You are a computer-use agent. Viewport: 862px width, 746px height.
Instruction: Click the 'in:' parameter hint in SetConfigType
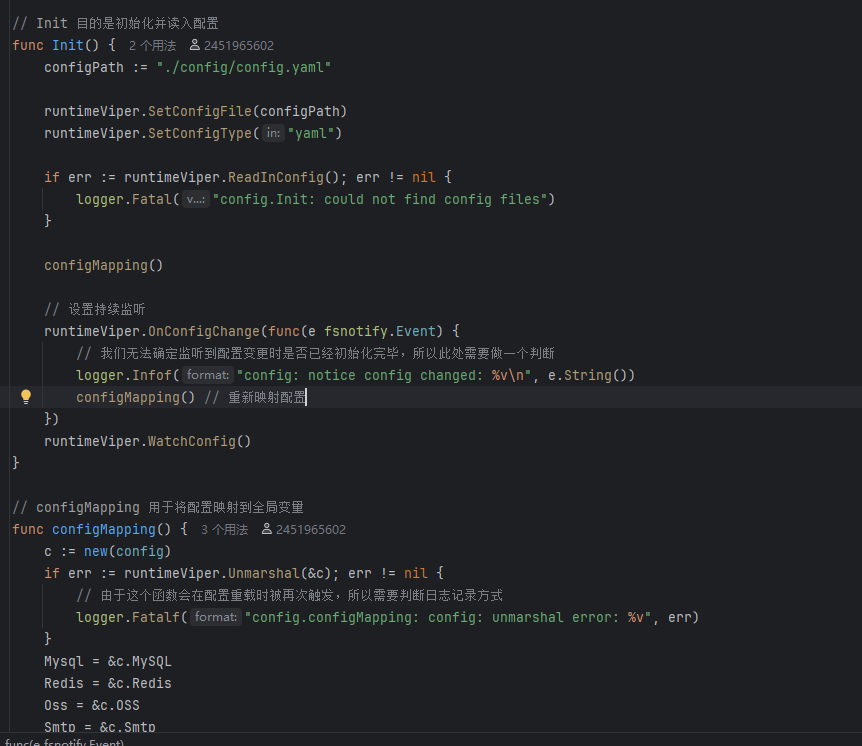(x=273, y=133)
